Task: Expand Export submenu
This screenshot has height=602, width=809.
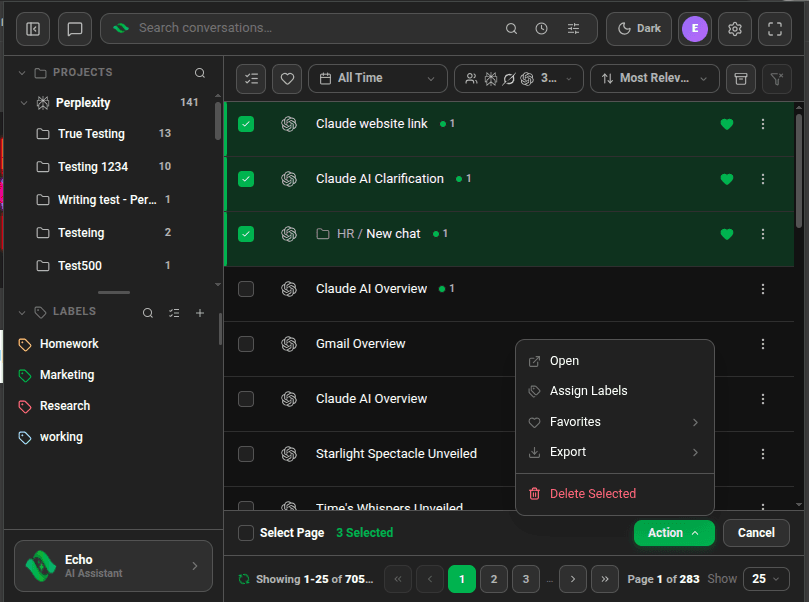Action: coord(615,452)
